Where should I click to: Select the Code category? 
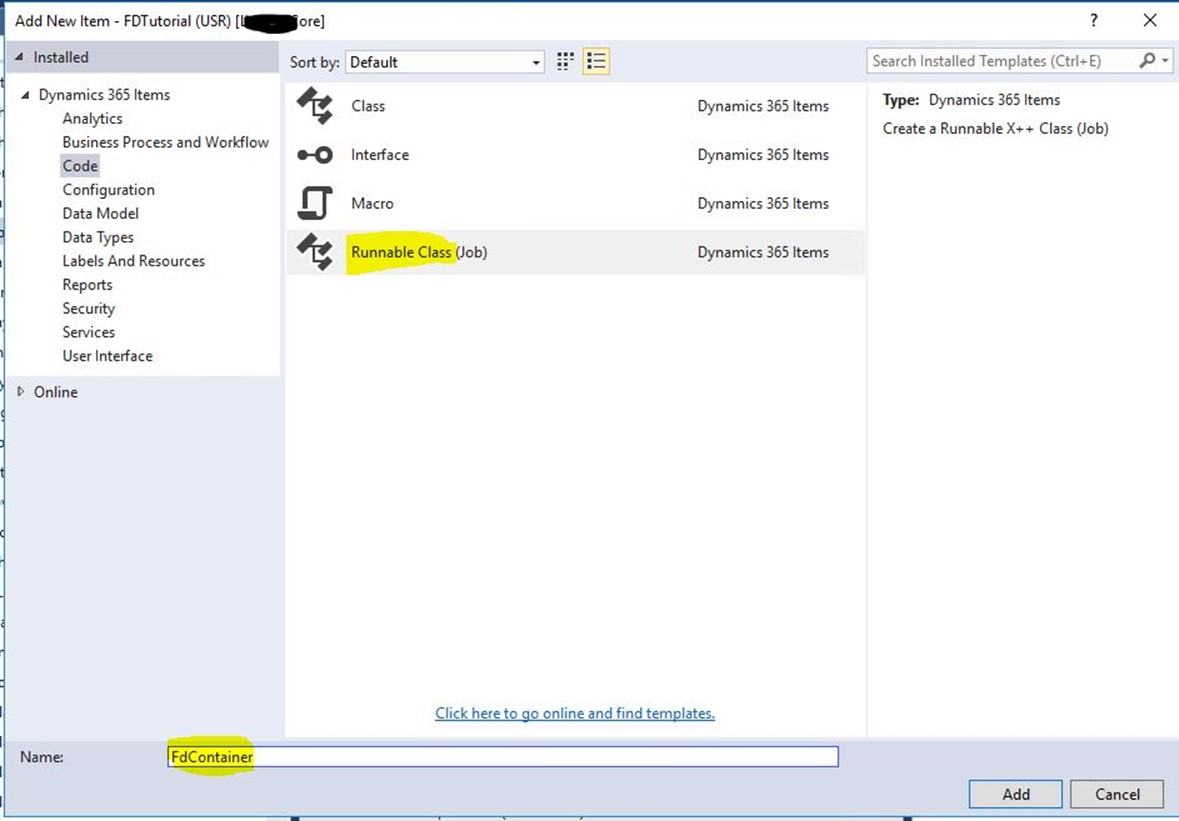coord(80,165)
